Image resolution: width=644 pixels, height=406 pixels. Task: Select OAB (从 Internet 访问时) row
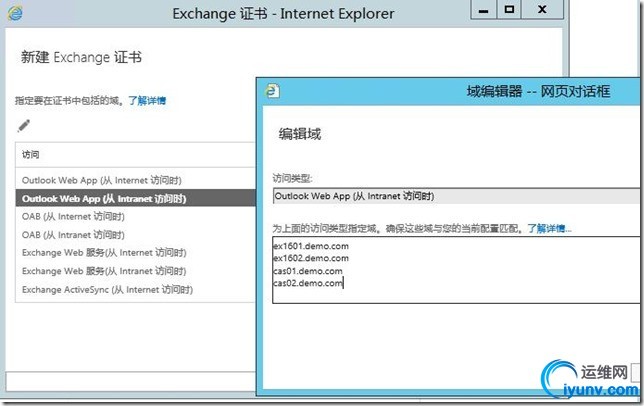pyautogui.click(x=136, y=216)
